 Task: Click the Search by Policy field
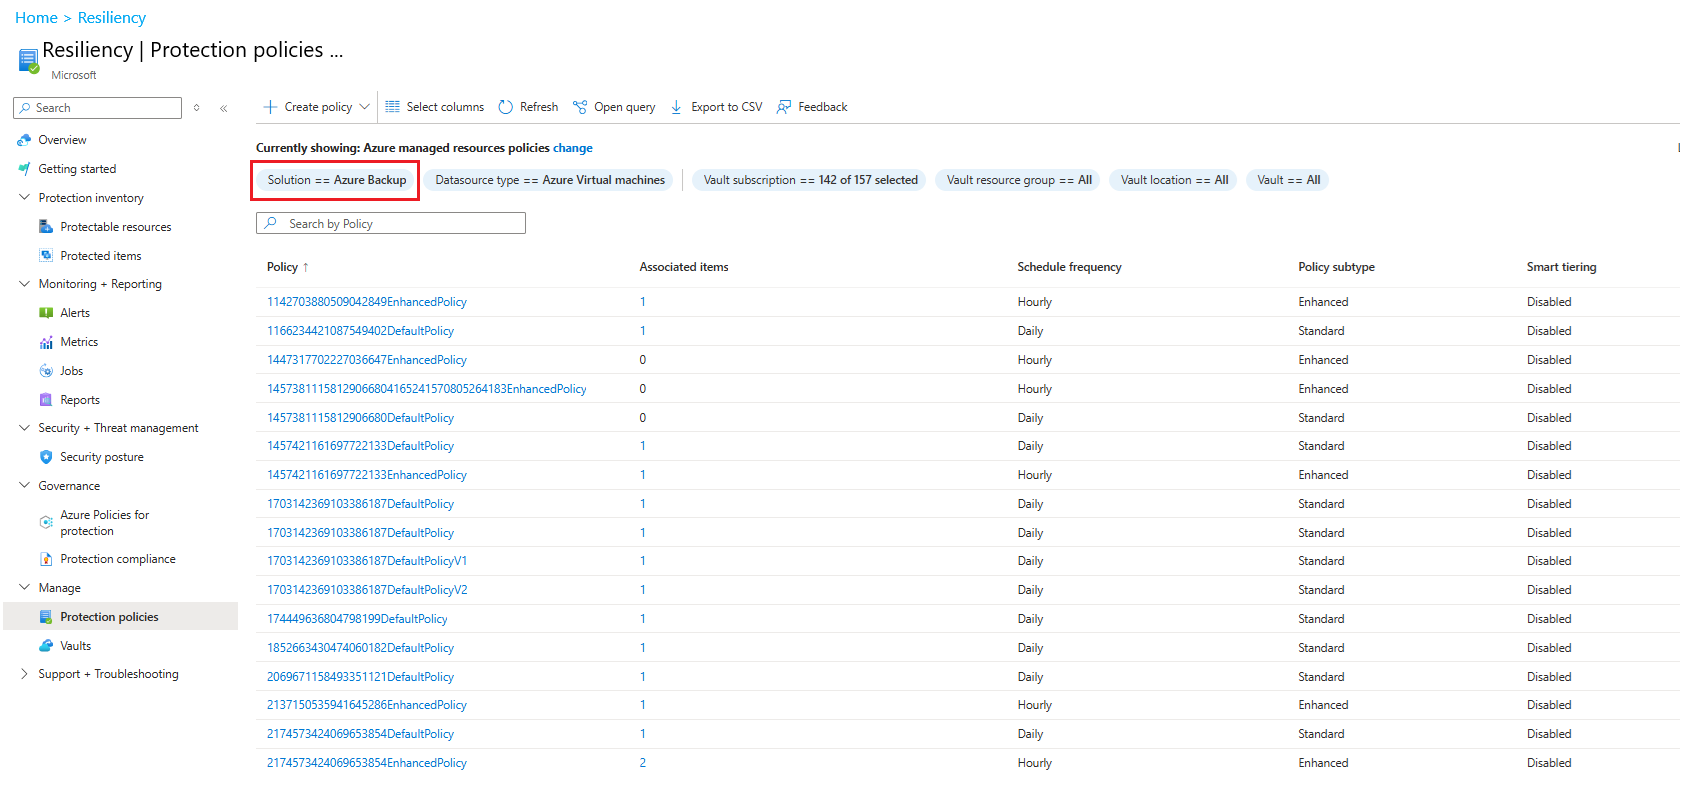click(x=391, y=224)
